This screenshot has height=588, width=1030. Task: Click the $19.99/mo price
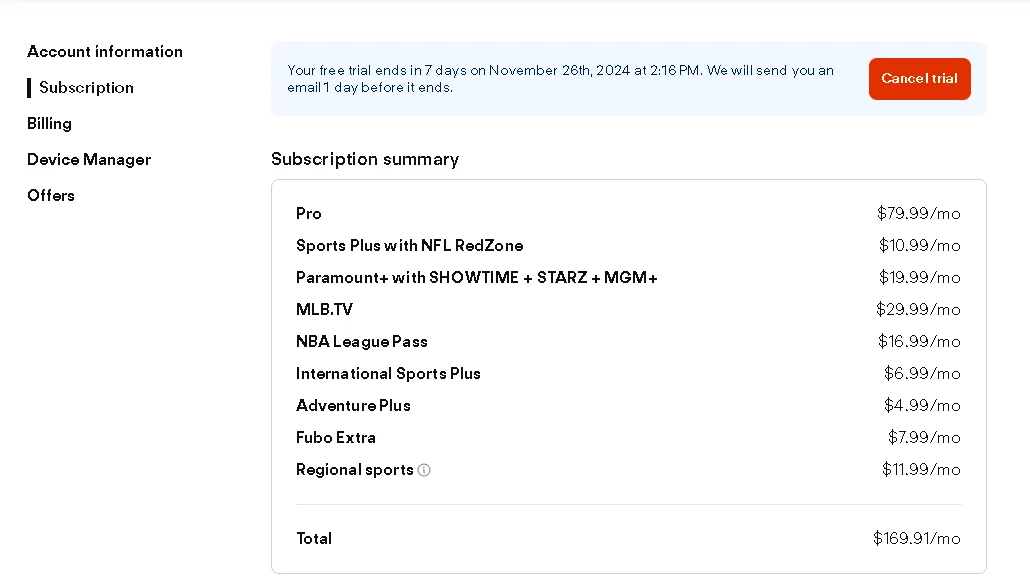[x=920, y=277]
